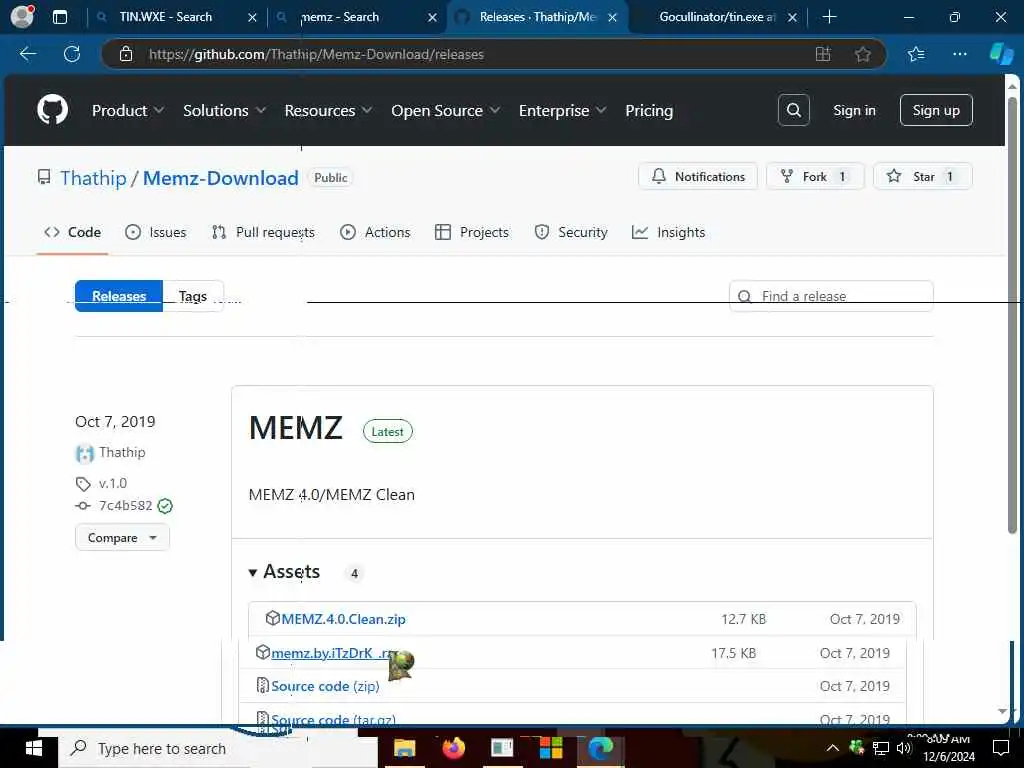1024x768 pixels.
Task: Launch Firefox from taskbar
Action: [x=453, y=748]
